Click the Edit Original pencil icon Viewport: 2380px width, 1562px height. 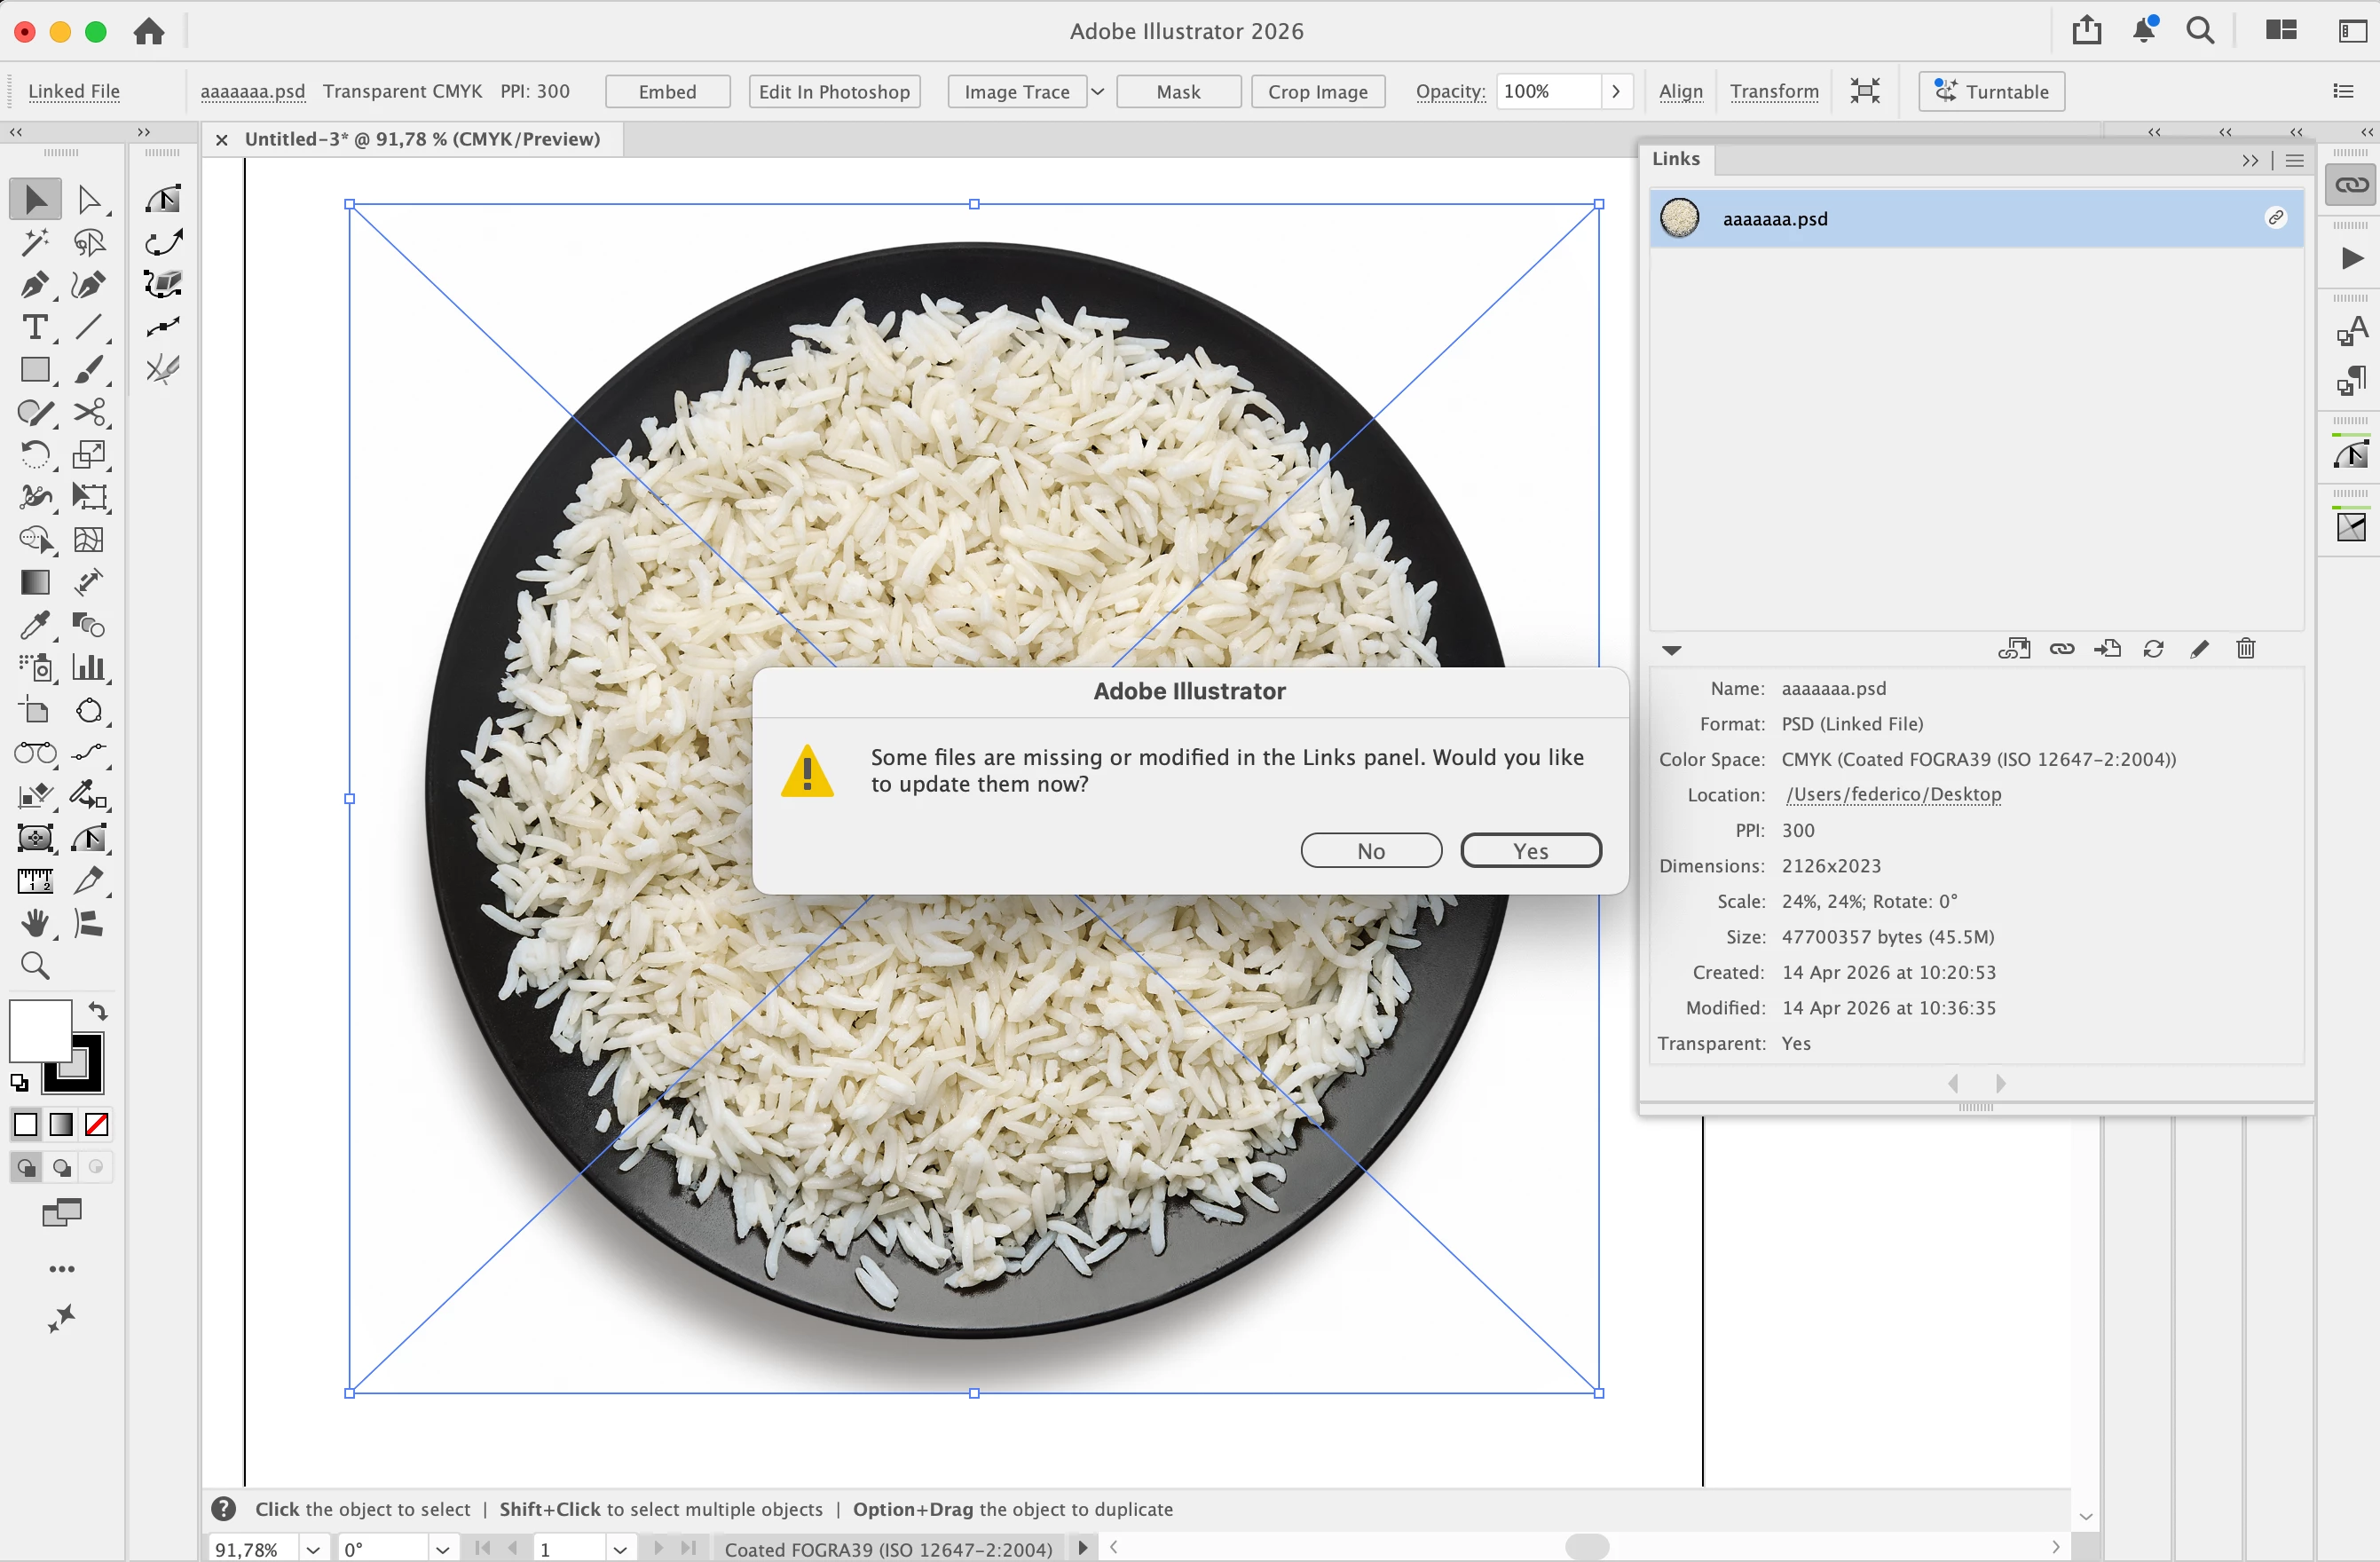tap(2200, 649)
